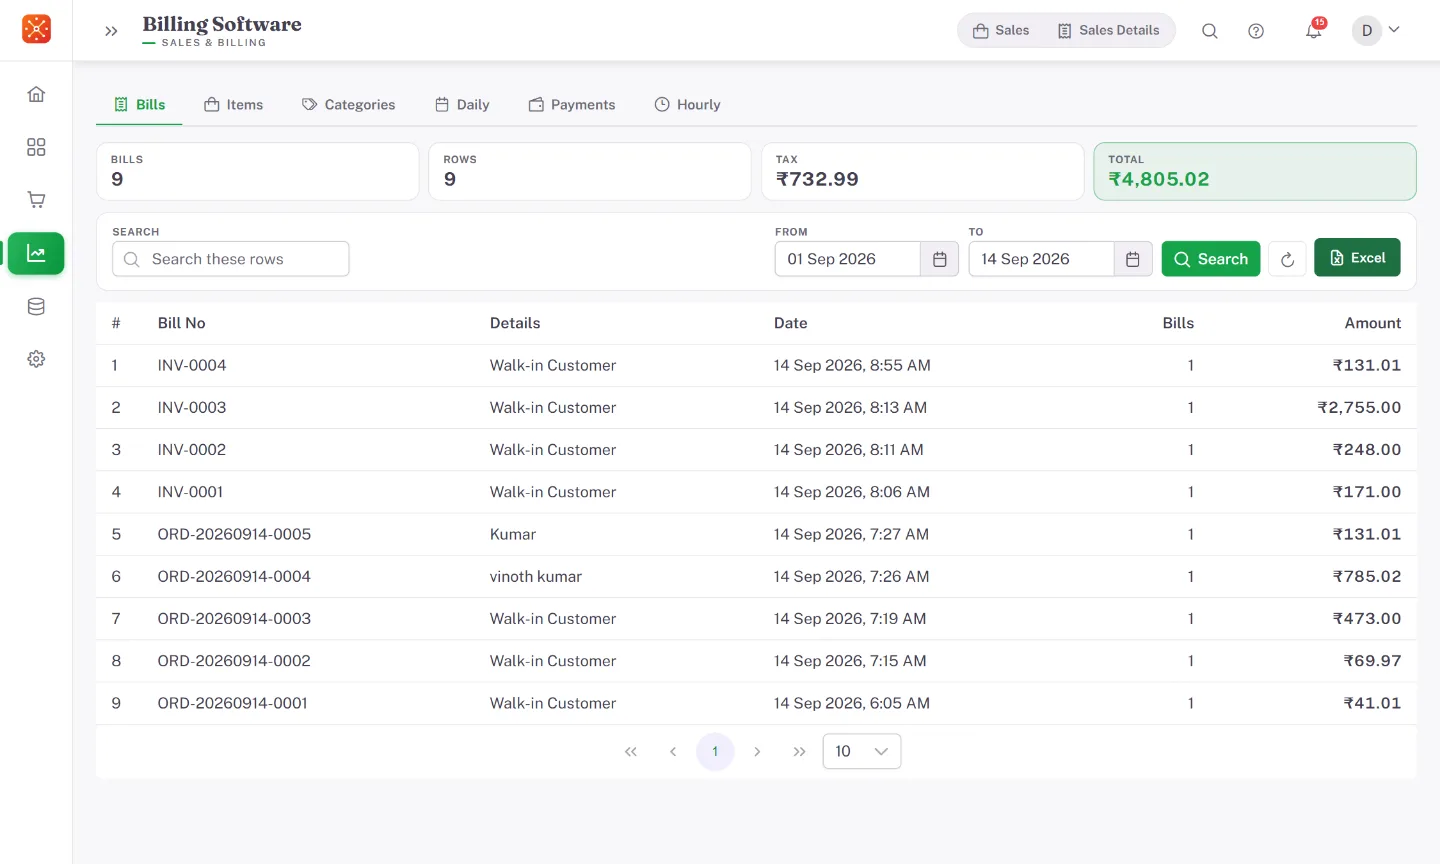Click the customer name Kumar
This screenshot has width=1440, height=864.
pyautogui.click(x=513, y=534)
